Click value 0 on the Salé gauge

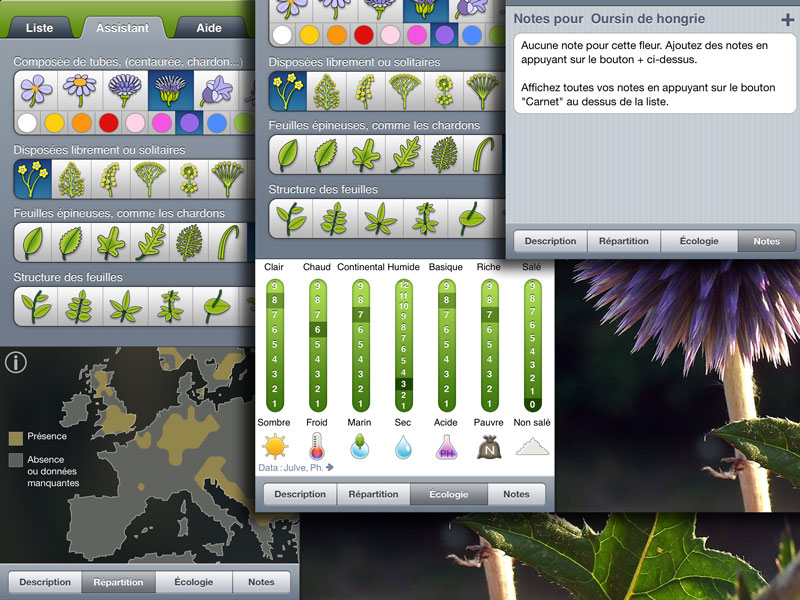pos(532,404)
